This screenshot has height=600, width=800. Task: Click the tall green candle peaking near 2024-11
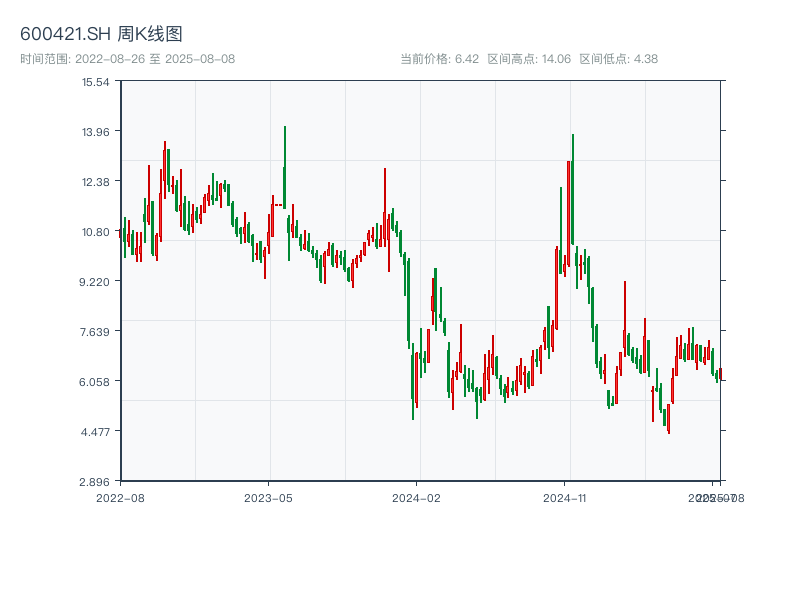pos(573,190)
